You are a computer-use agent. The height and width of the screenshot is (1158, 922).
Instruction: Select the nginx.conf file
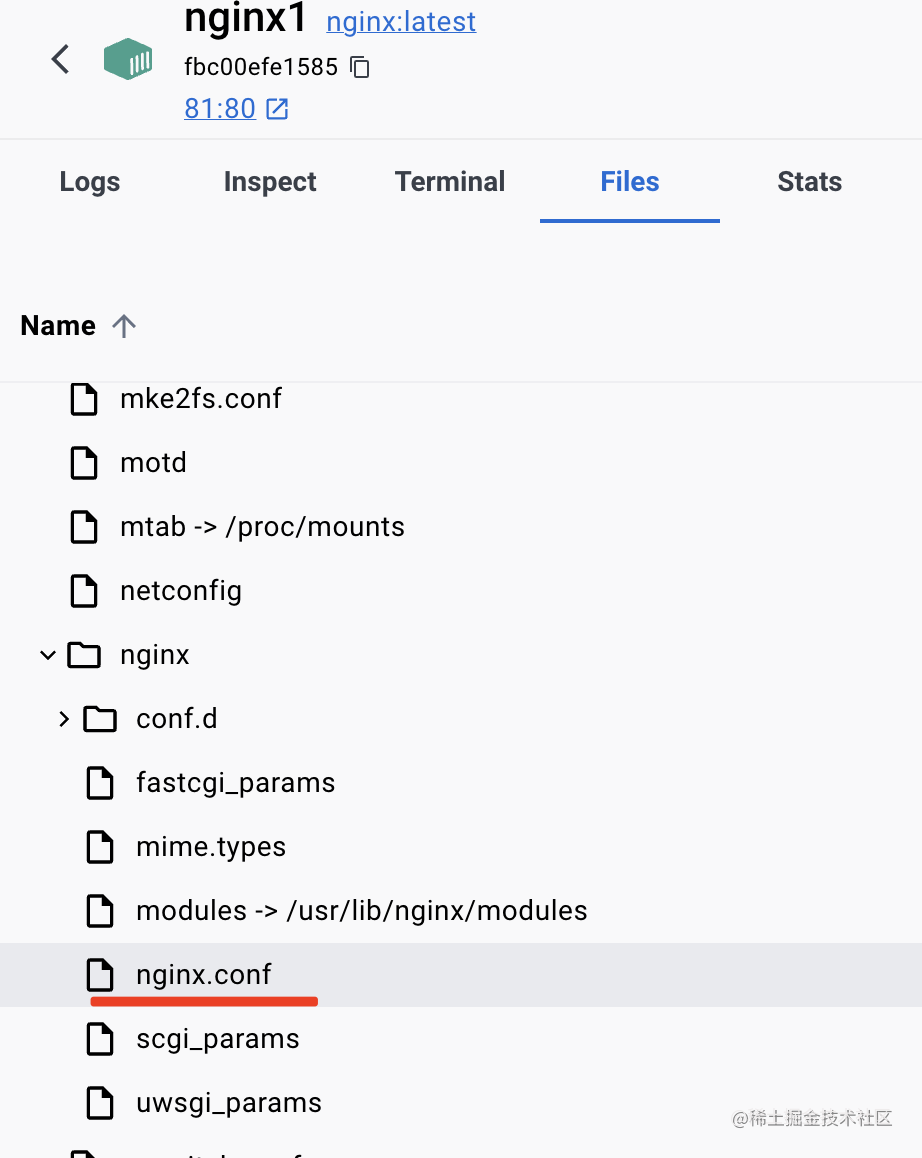(204, 975)
